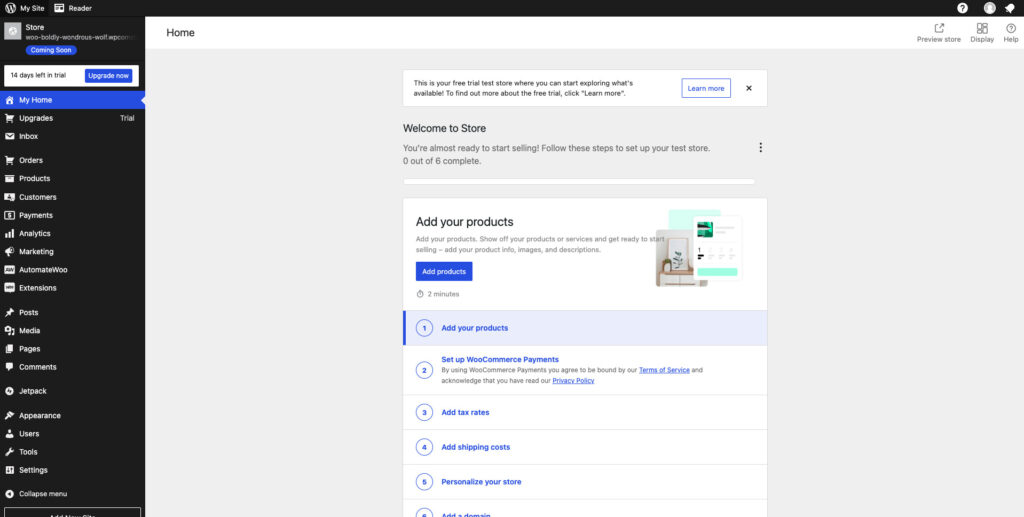This screenshot has height=517, width=1024.
Task: Open the Terms of Service link
Action: coord(664,370)
